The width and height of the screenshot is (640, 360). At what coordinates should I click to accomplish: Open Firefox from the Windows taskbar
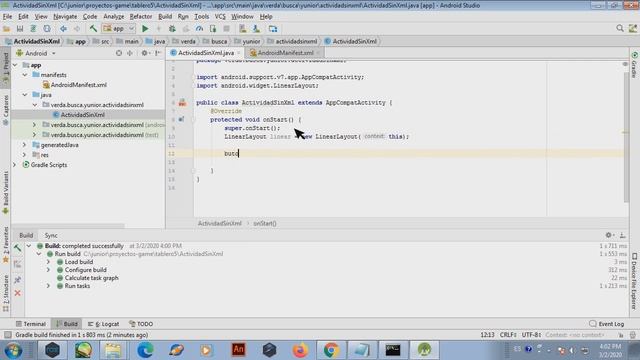point(300,350)
